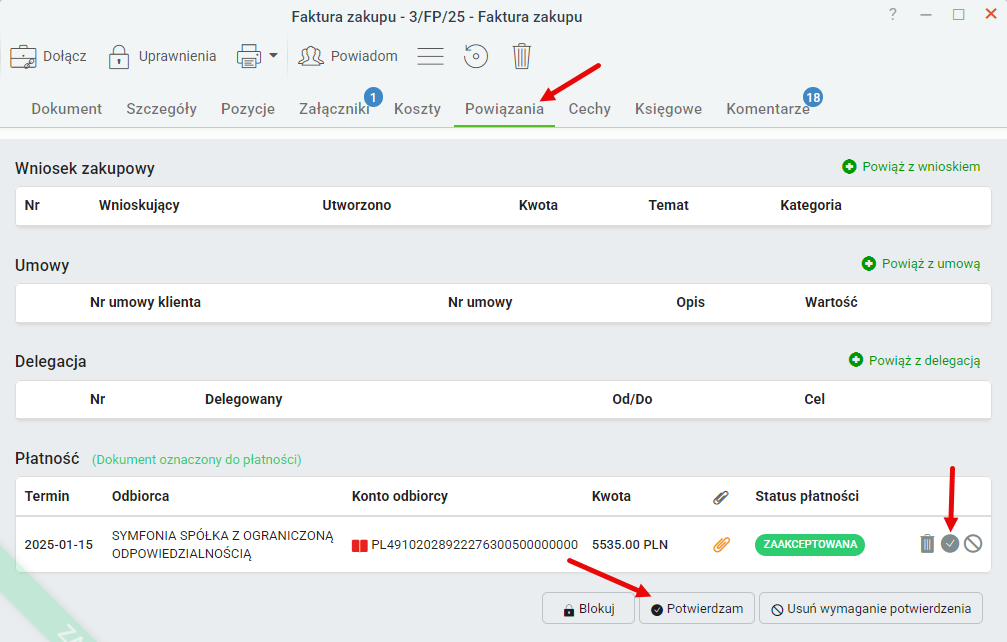Click the Utworzono column header
The height and width of the screenshot is (642, 1007).
tap(356, 205)
